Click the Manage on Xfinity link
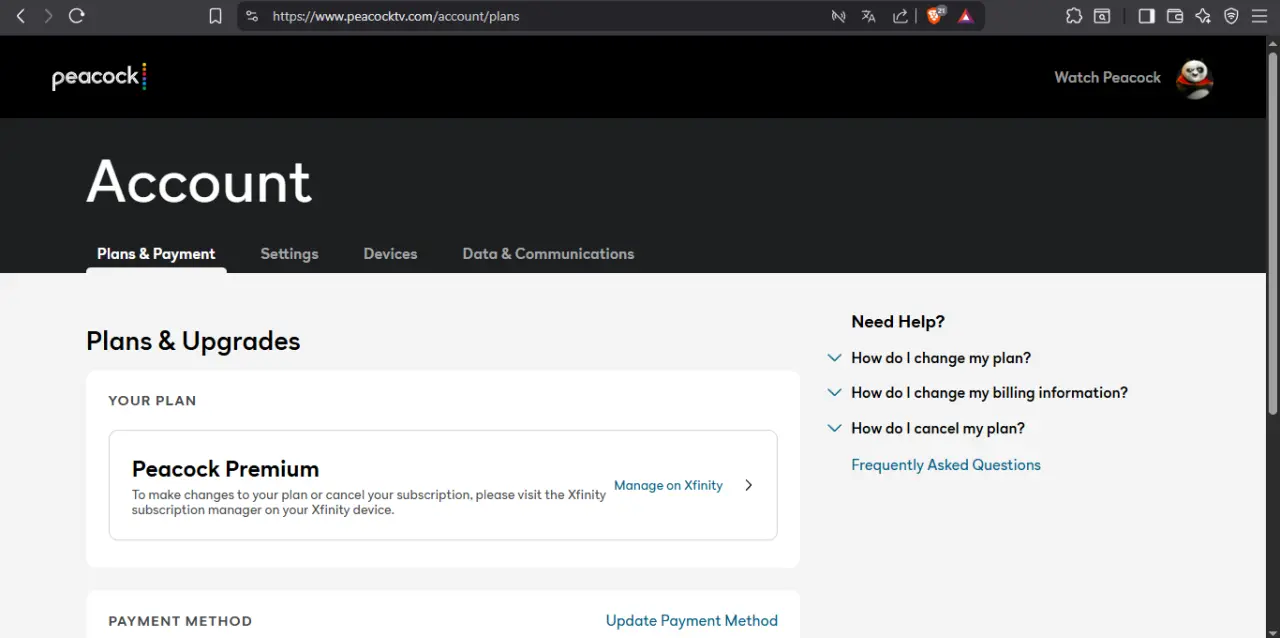The width and height of the screenshot is (1280, 638). [x=668, y=485]
